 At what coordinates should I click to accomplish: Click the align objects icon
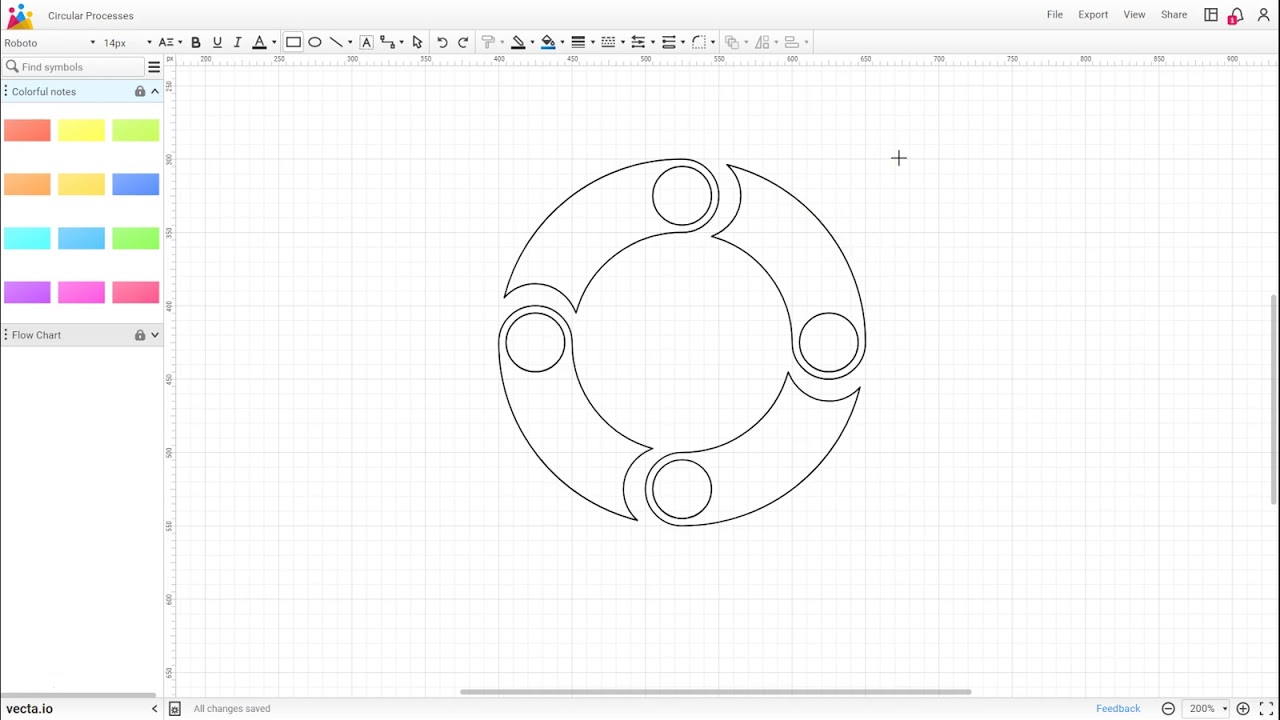coord(762,42)
